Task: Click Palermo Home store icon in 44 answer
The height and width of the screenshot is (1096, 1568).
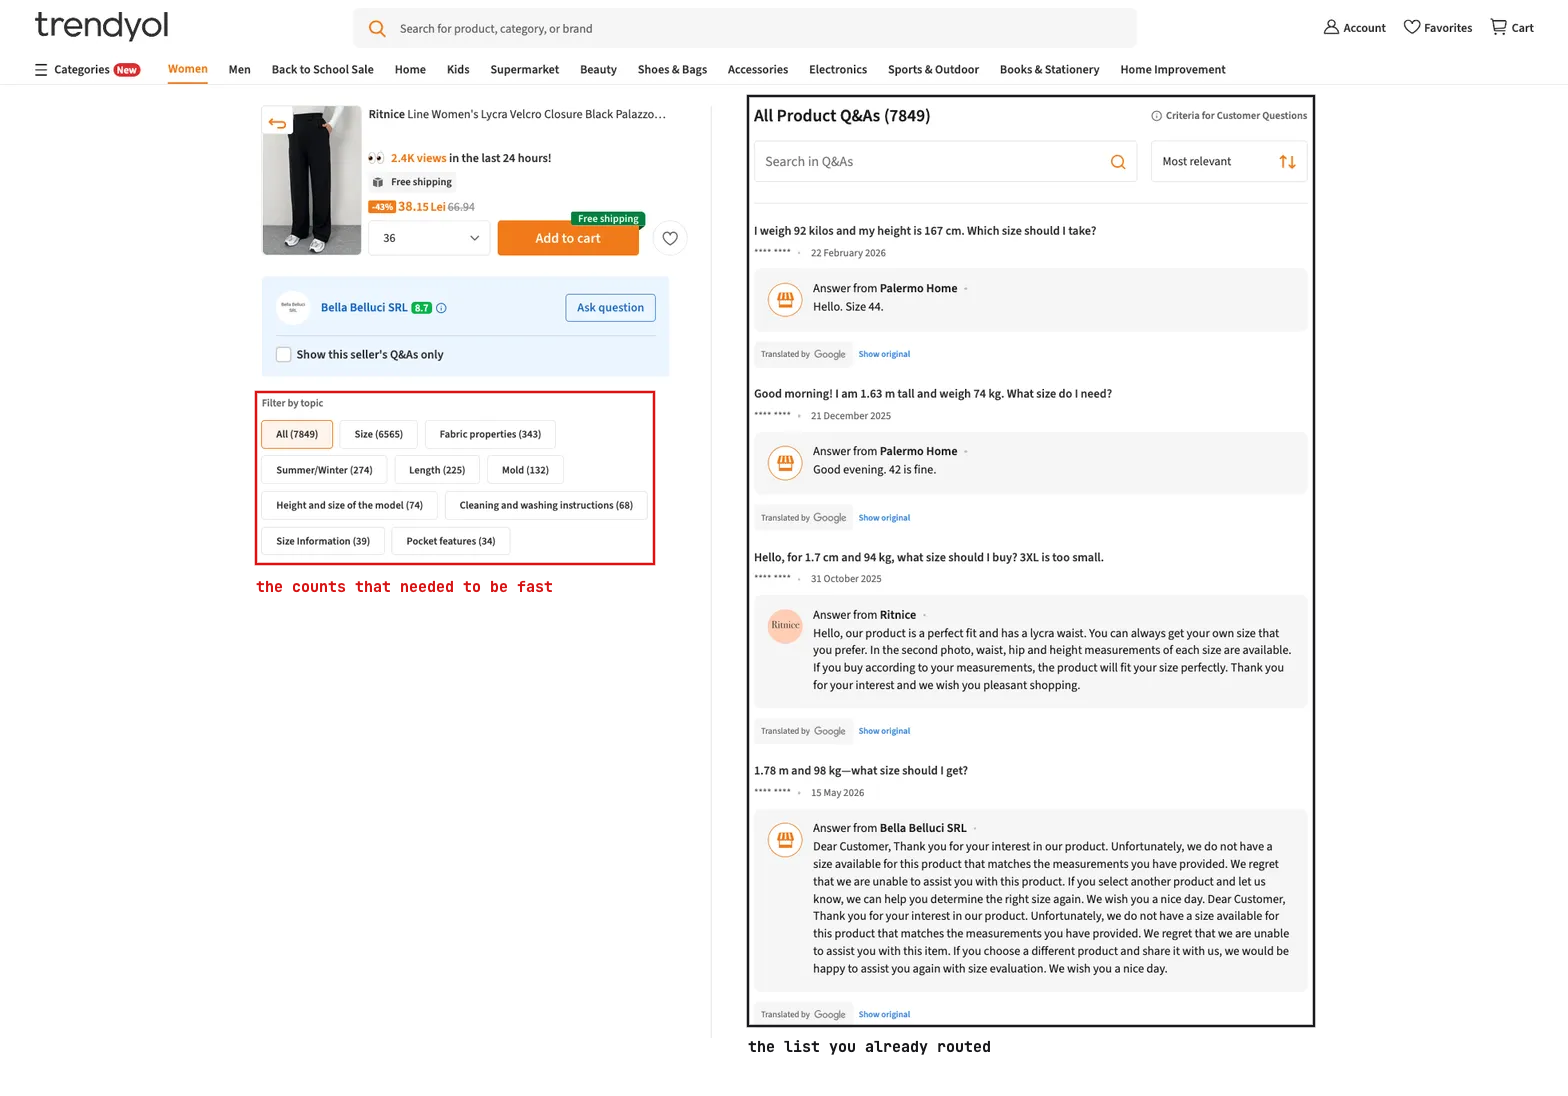Action: (785, 299)
